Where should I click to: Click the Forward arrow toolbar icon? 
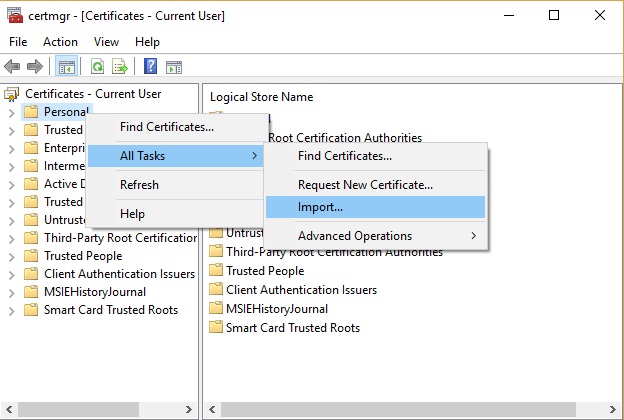point(35,67)
